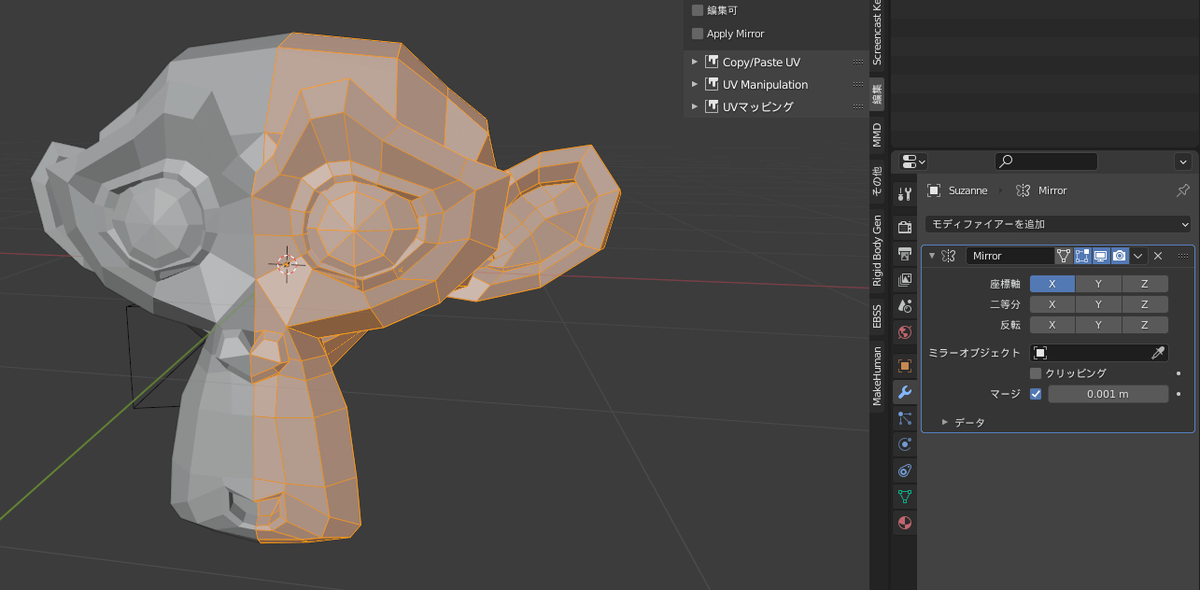1200x590 pixels.
Task: Open the Output Properties printer icon
Action: tap(905, 252)
